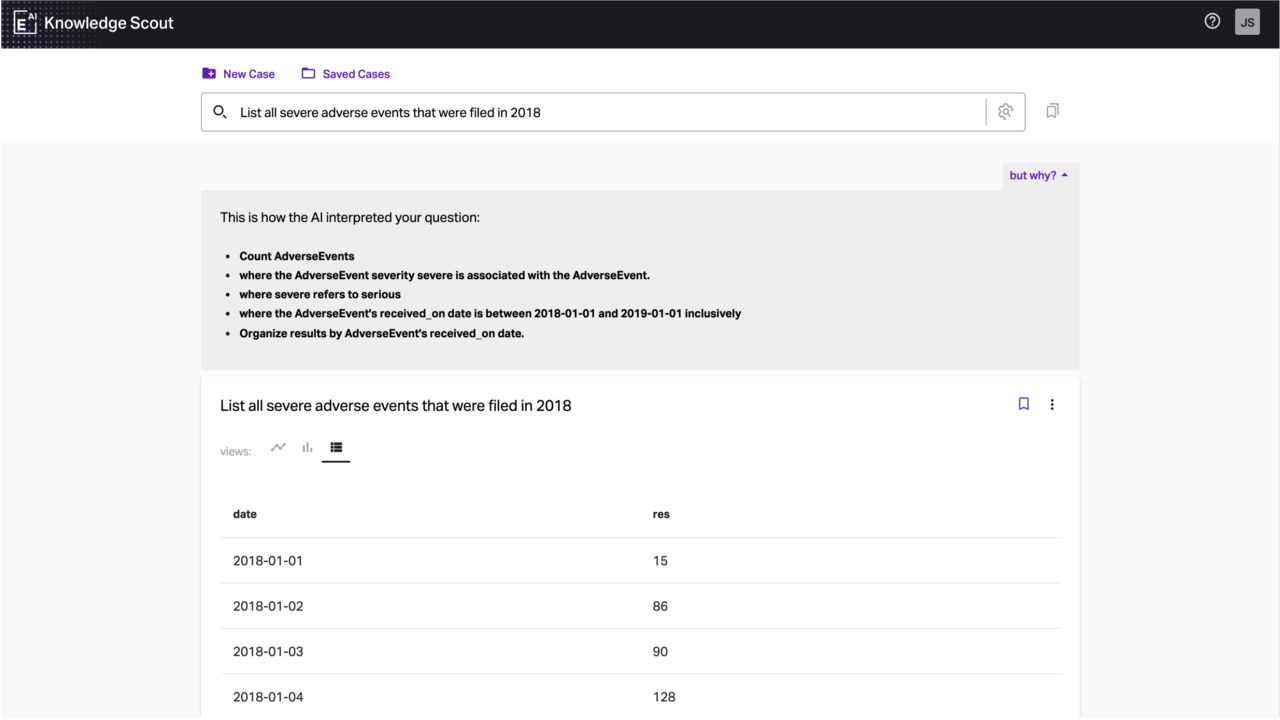Open the help question mark icon
The height and width of the screenshot is (720, 1280).
1212,21
